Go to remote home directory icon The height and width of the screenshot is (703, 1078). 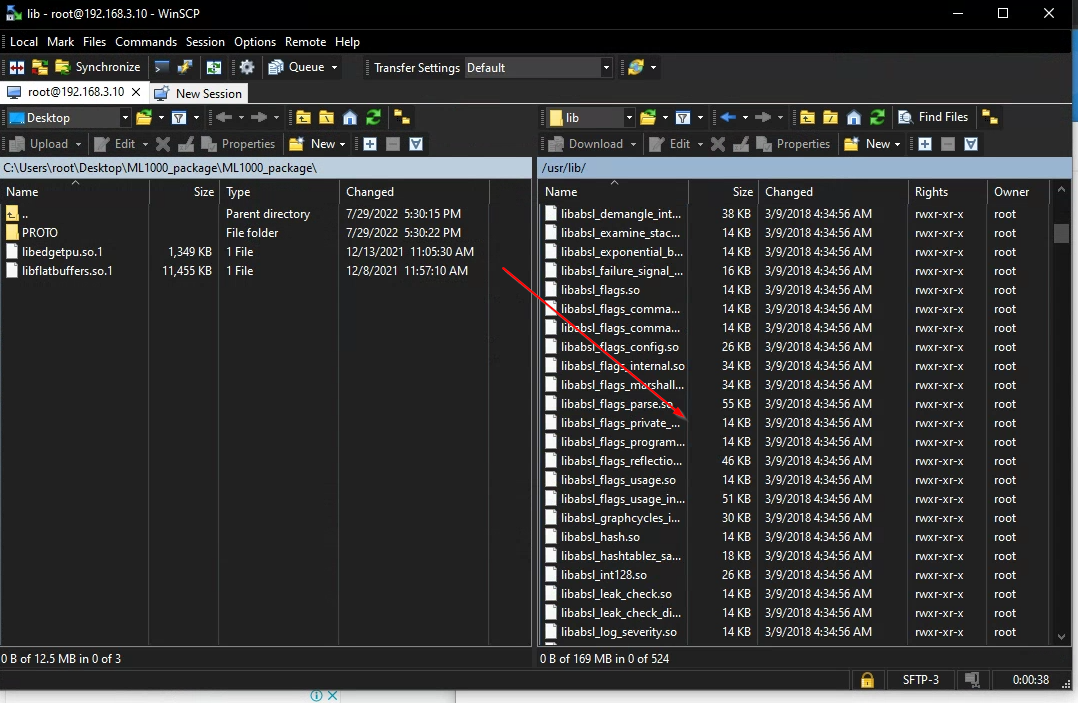854,118
